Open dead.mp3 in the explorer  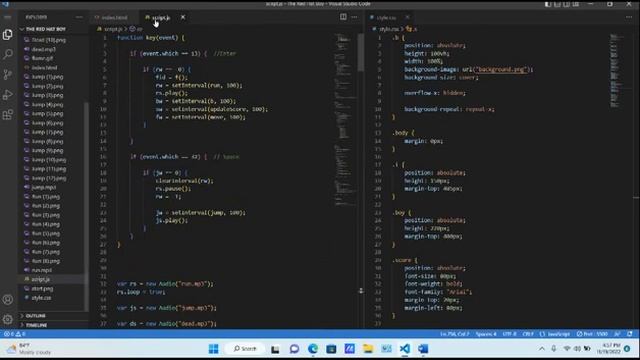click(44, 49)
